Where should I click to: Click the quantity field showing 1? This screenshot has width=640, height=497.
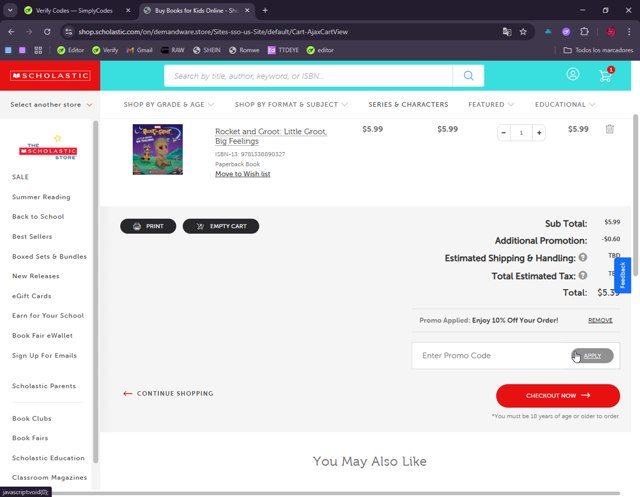(521, 133)
